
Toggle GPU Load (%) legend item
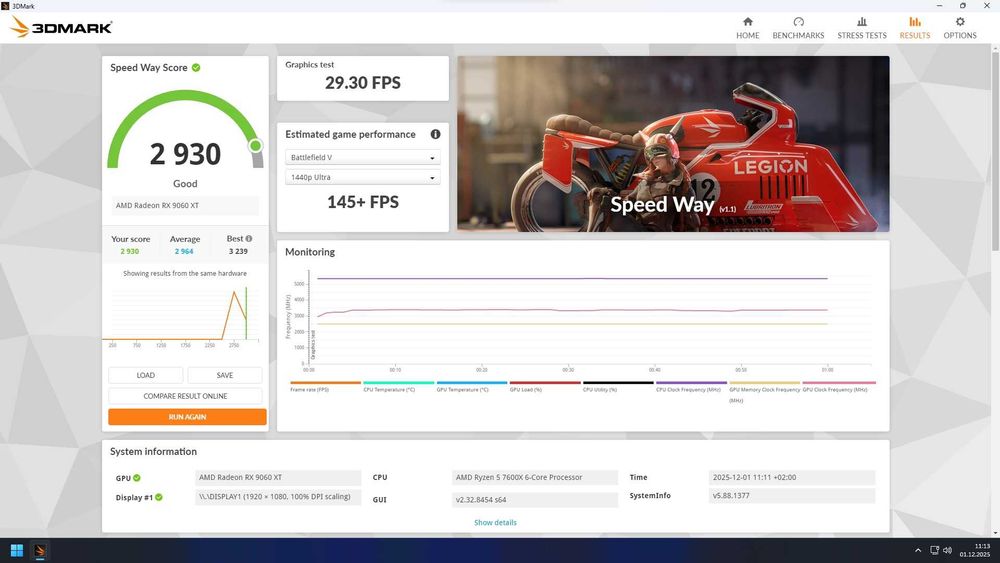[x=545, y=386]
